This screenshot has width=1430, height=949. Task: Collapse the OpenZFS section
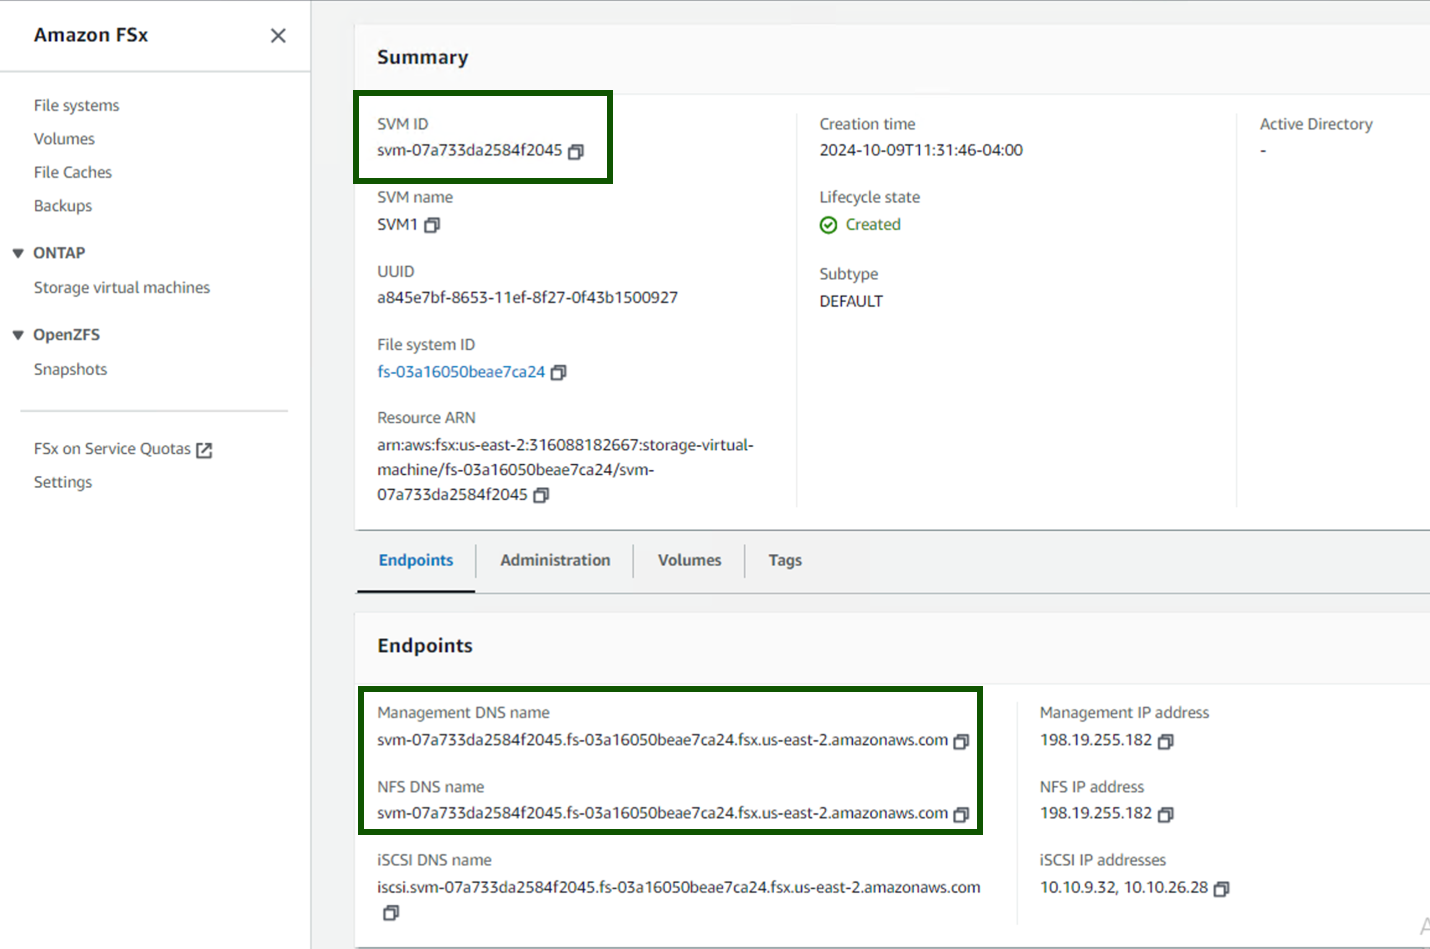[x=18, y=335]
